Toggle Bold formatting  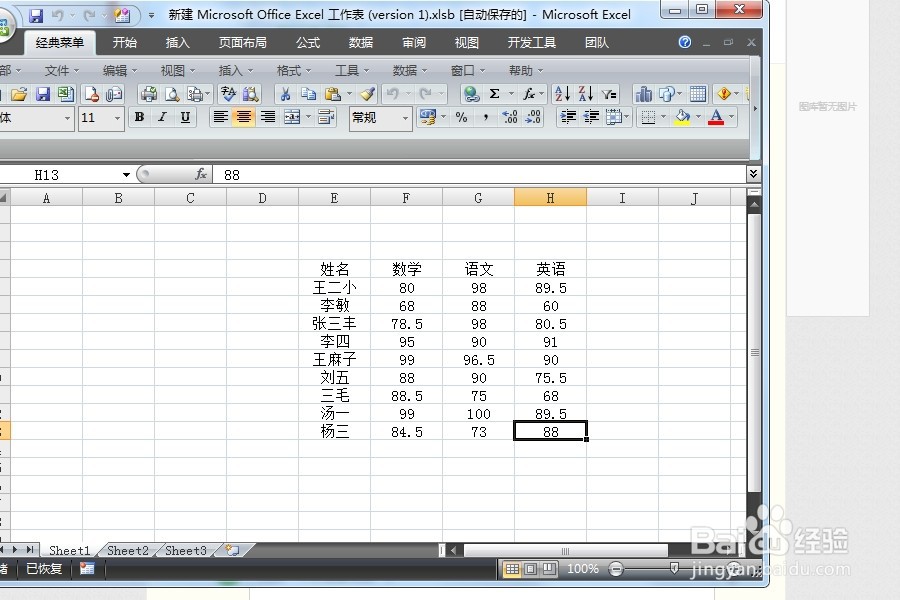[139, 117]
